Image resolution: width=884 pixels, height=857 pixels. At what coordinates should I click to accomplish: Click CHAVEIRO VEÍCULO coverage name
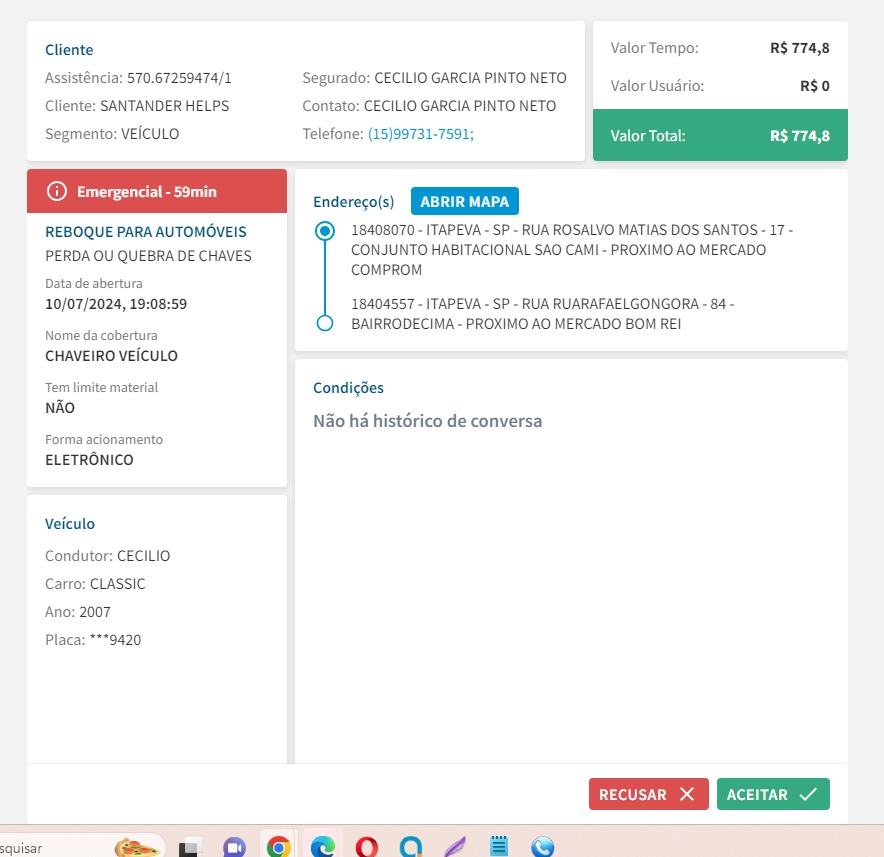(x=112, y=356)
